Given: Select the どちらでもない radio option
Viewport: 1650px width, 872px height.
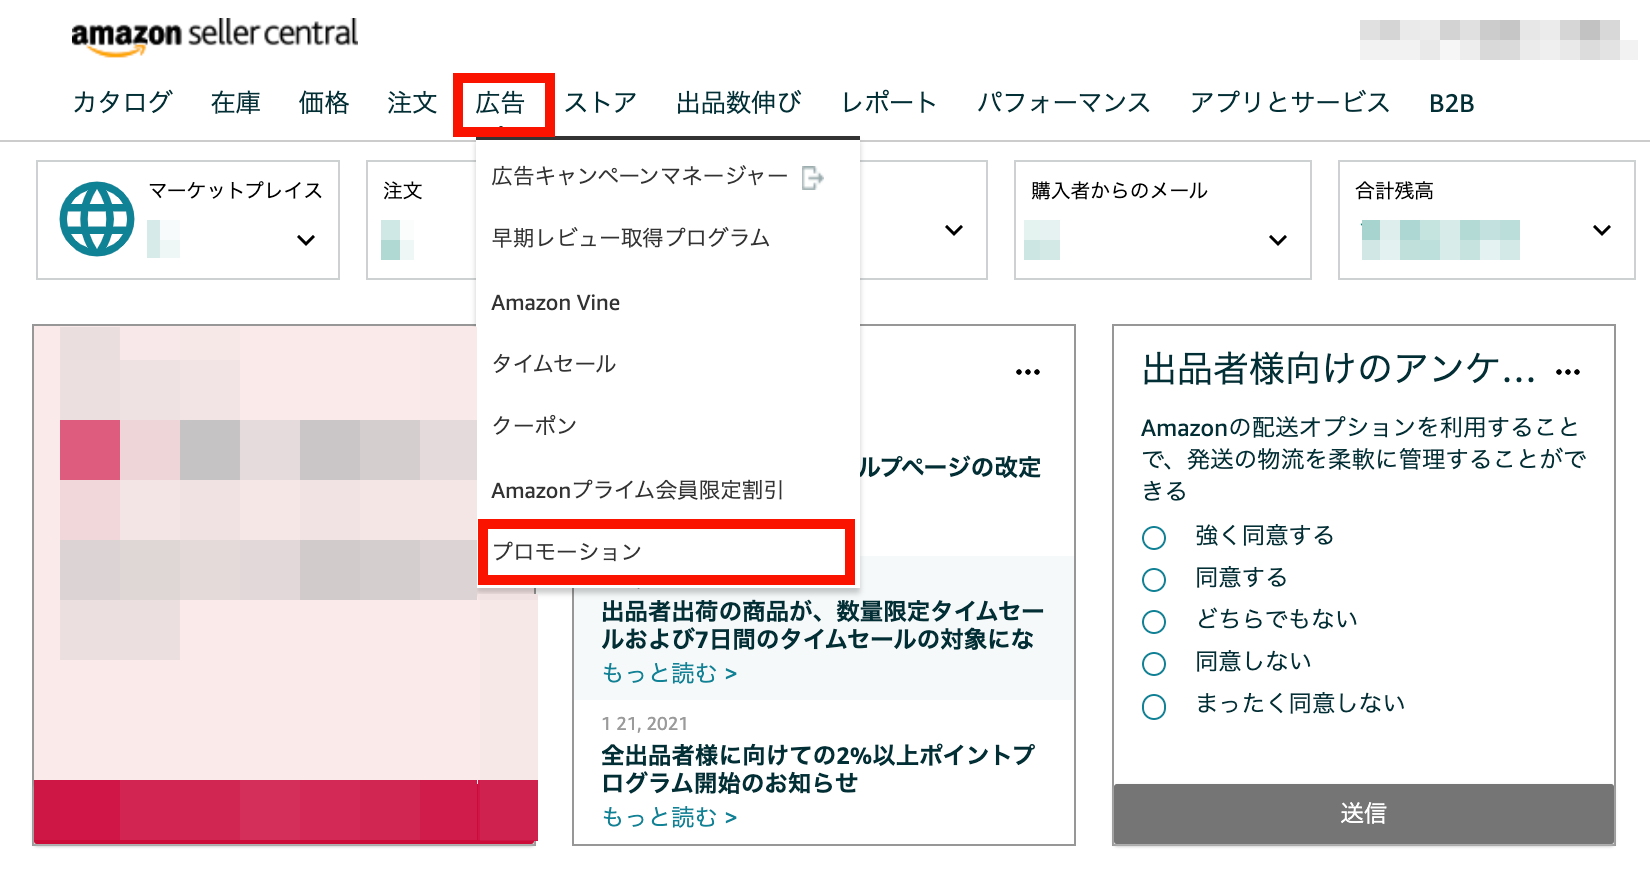Looking at the screenshot, I should [1154, 622].
